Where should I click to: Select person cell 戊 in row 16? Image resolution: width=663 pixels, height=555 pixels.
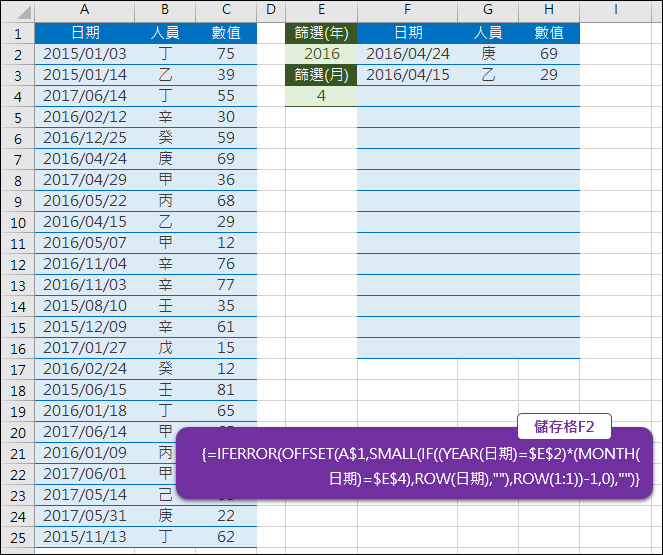pos(165,348)
